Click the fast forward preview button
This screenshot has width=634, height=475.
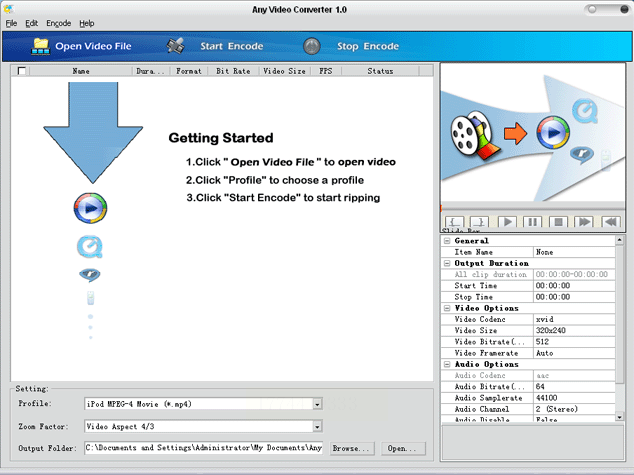[x=584, y=222]
